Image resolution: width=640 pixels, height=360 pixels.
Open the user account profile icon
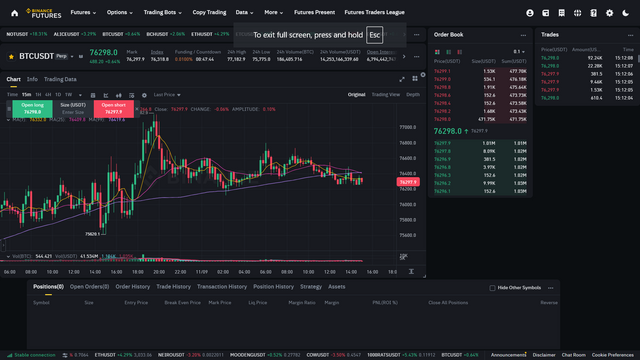pyautogui.click(x=530, y=13)
